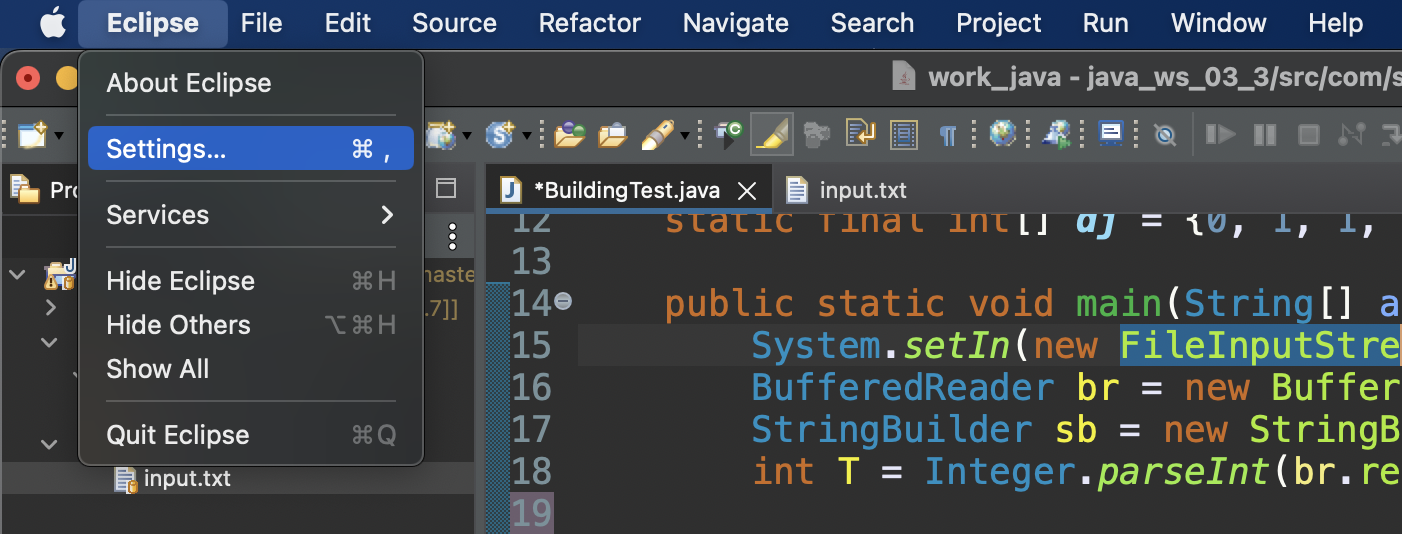Toggle Show Whitespace Characters pilcrow icon
The height and width of the screenshot is (534, 1402).
(x=947, y=135)
